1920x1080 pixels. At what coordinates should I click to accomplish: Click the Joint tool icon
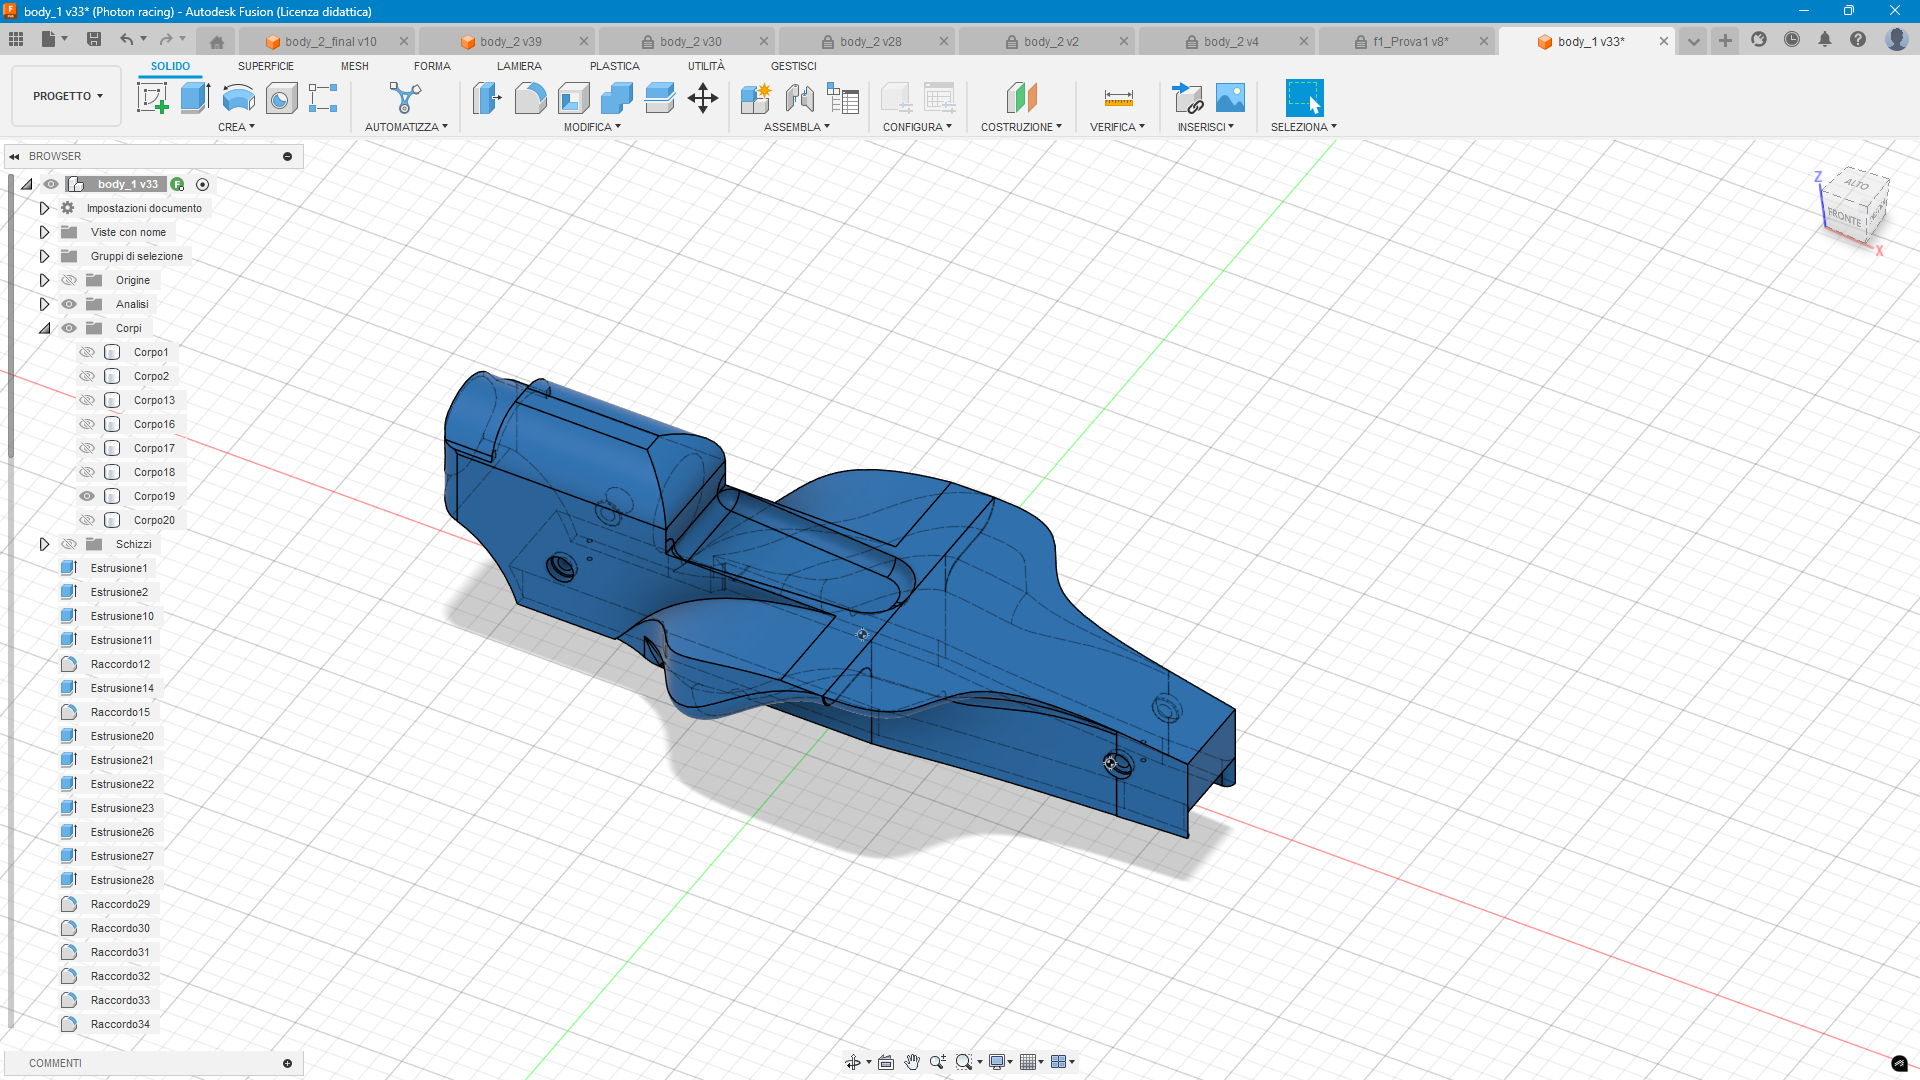point(800,98)
